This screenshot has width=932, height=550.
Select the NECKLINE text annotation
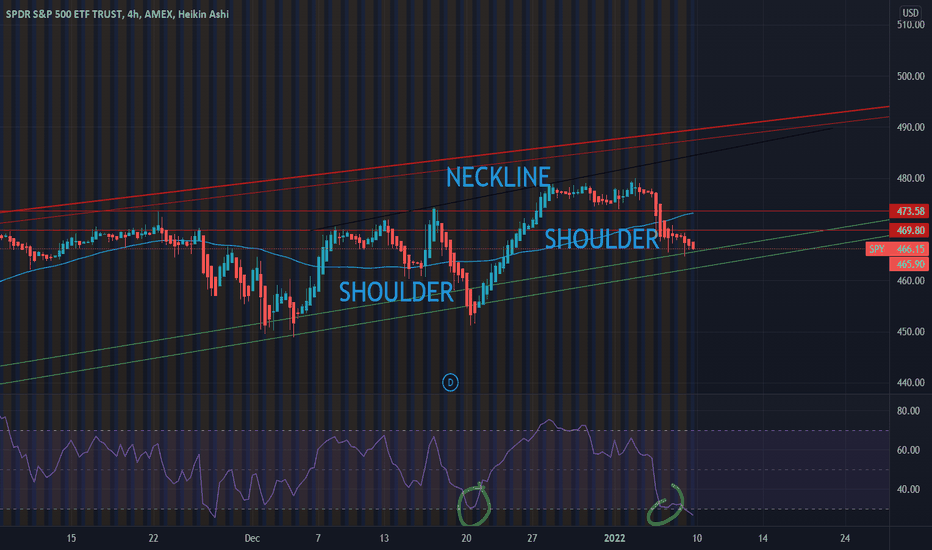tap(498, 177)
